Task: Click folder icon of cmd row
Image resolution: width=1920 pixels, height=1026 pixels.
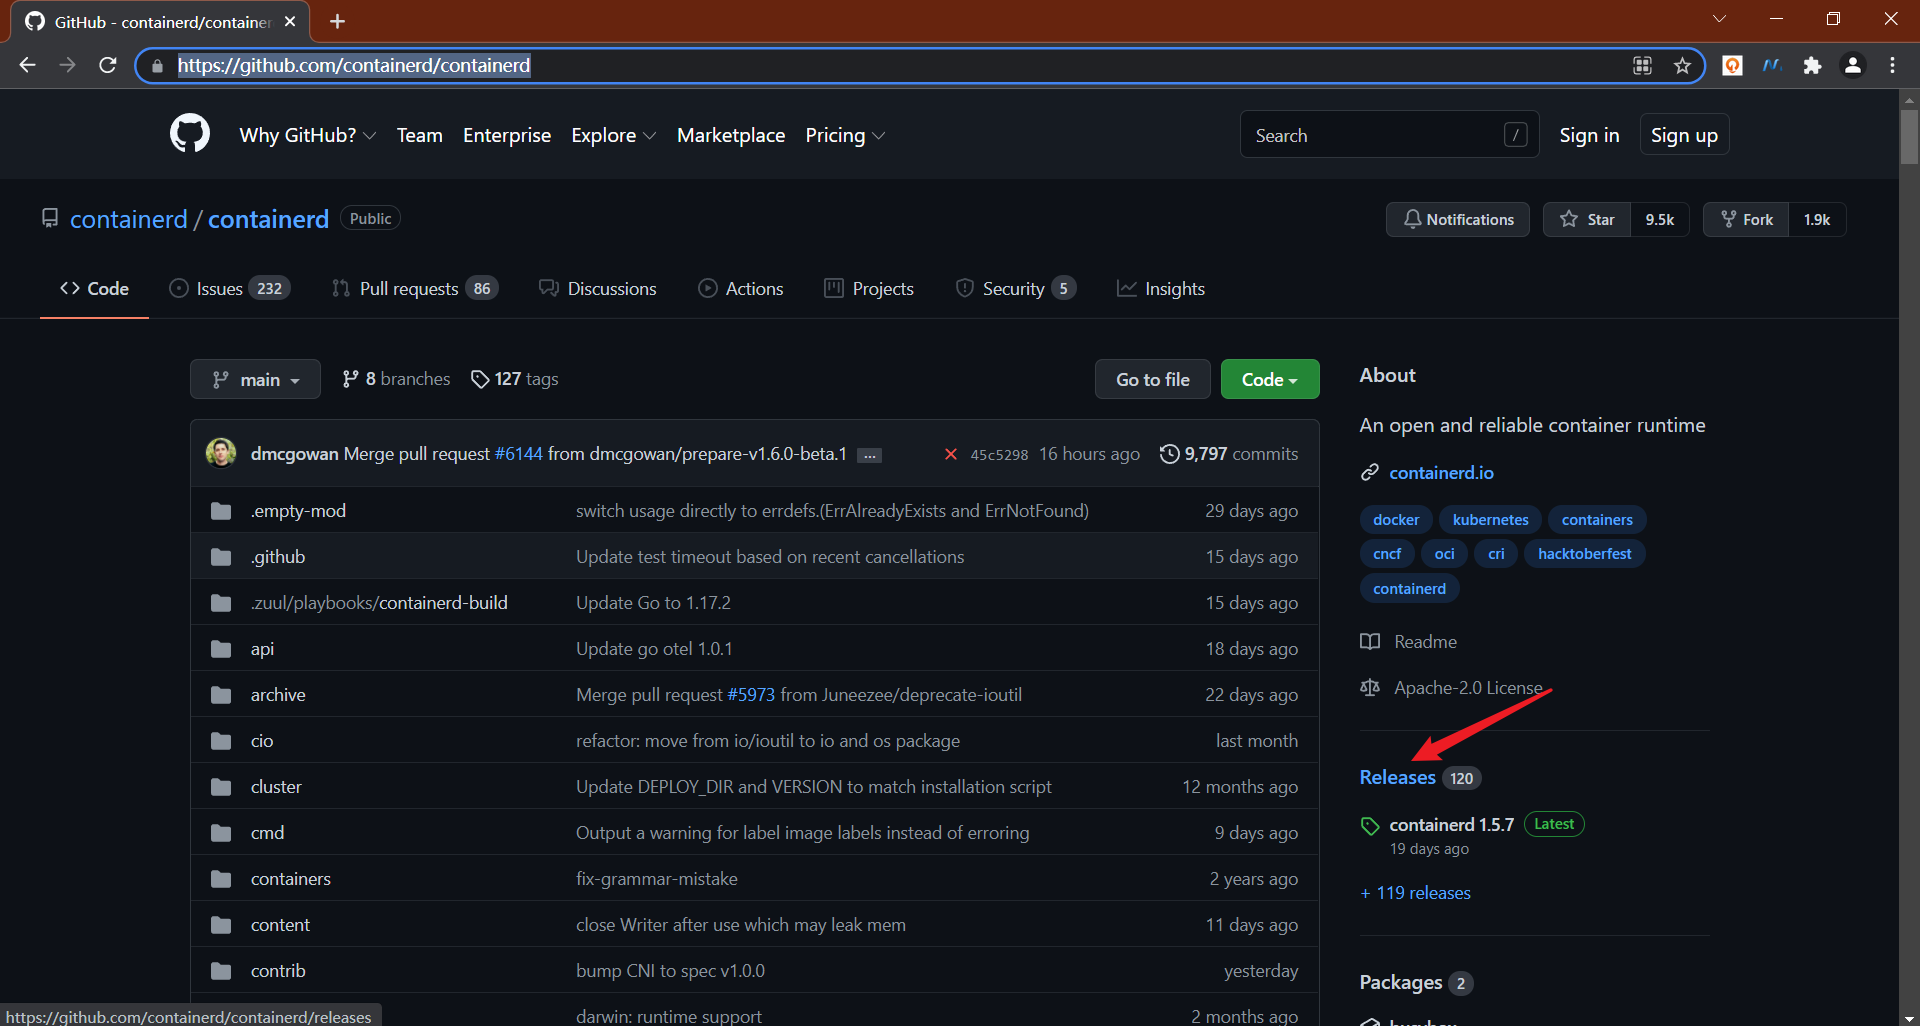Action: 221,833
